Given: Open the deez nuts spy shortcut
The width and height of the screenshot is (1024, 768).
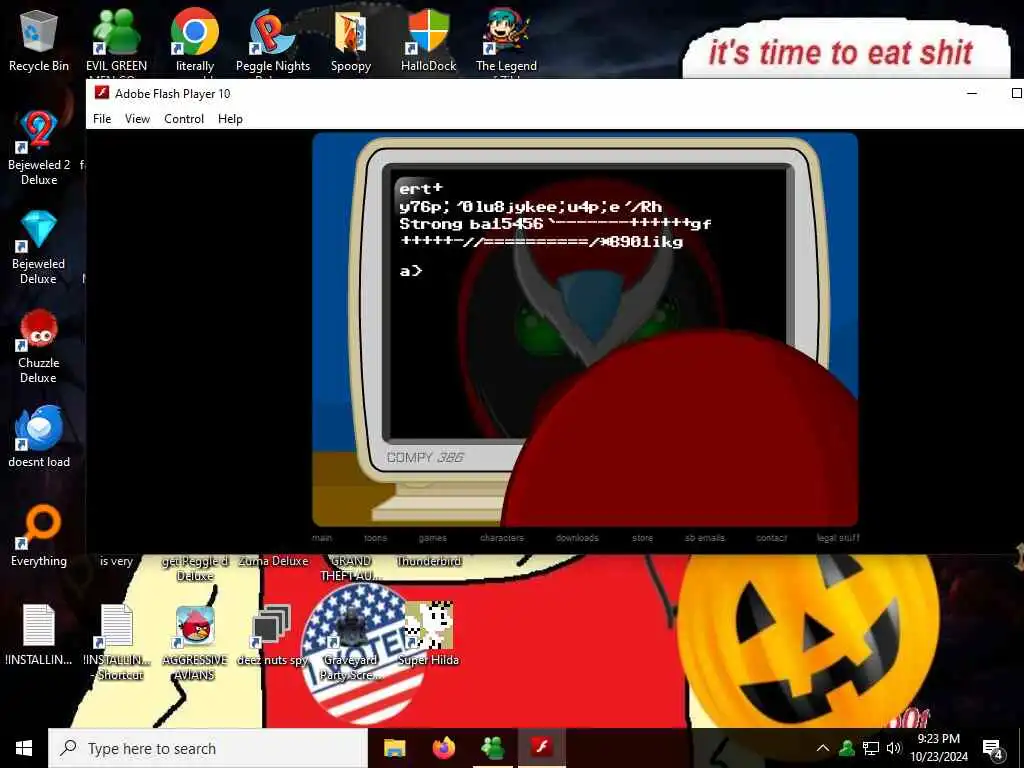Looking at the screenshot, I should point(272,635).
